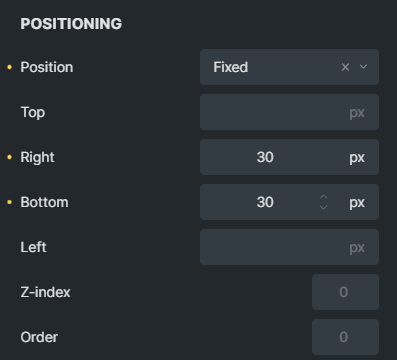
Task: Clear the Fixed position value
Action: pos(345,67)
